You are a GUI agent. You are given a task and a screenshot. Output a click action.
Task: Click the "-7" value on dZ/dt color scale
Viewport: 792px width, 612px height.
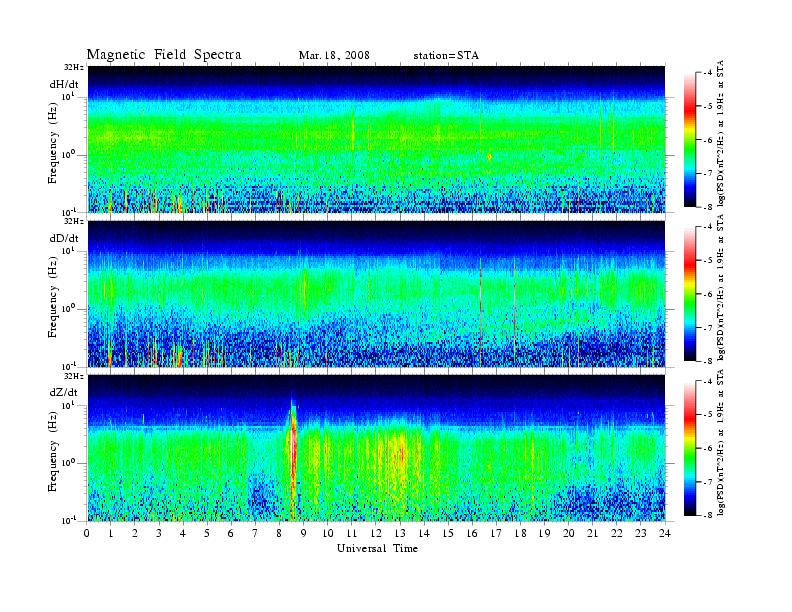(709, 481)
